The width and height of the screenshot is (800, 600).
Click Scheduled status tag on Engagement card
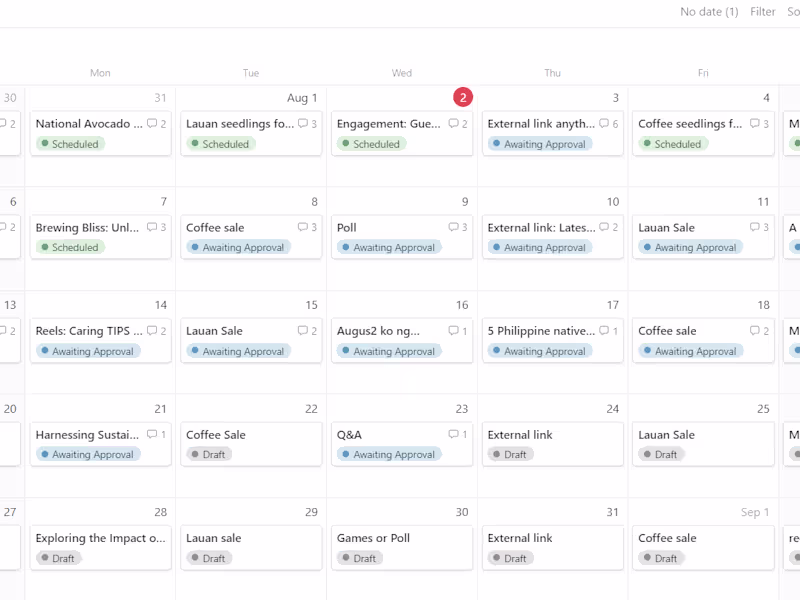[x=370, y=144]
